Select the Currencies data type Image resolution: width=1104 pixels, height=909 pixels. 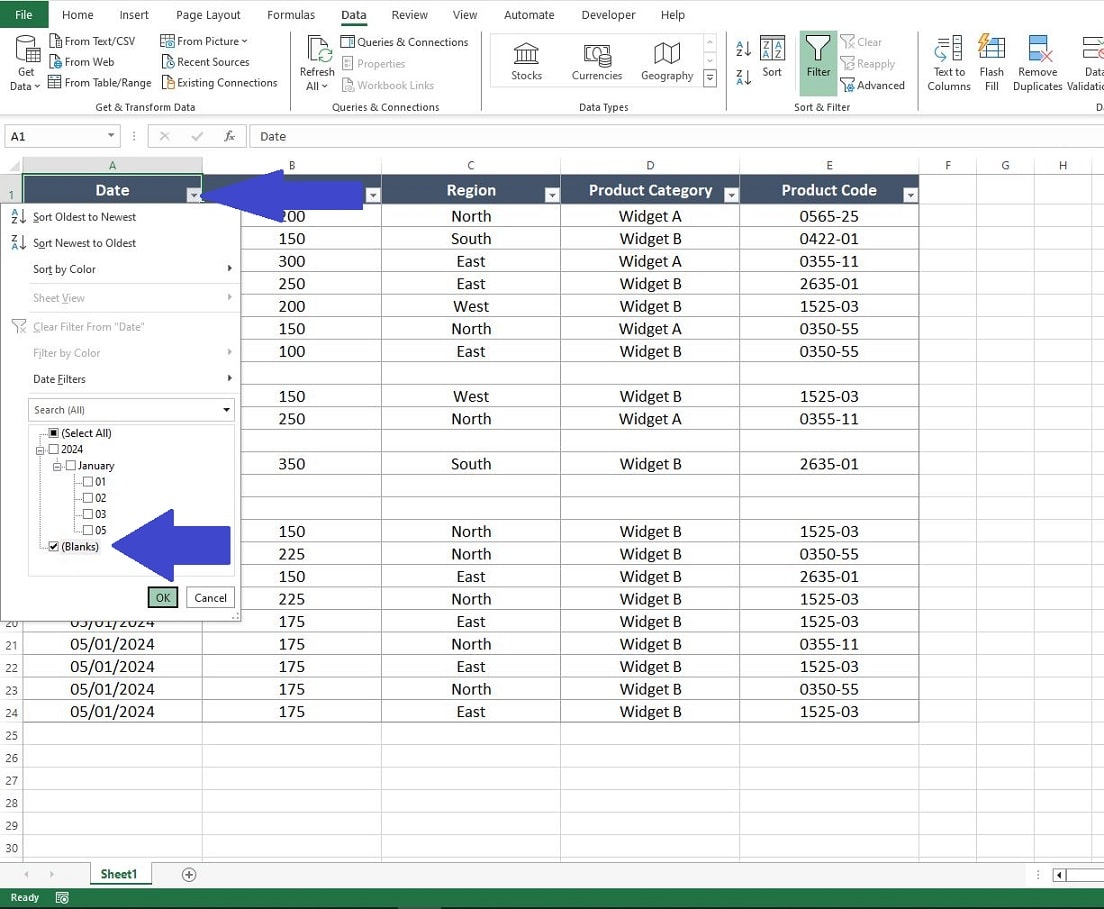[597, 62]
